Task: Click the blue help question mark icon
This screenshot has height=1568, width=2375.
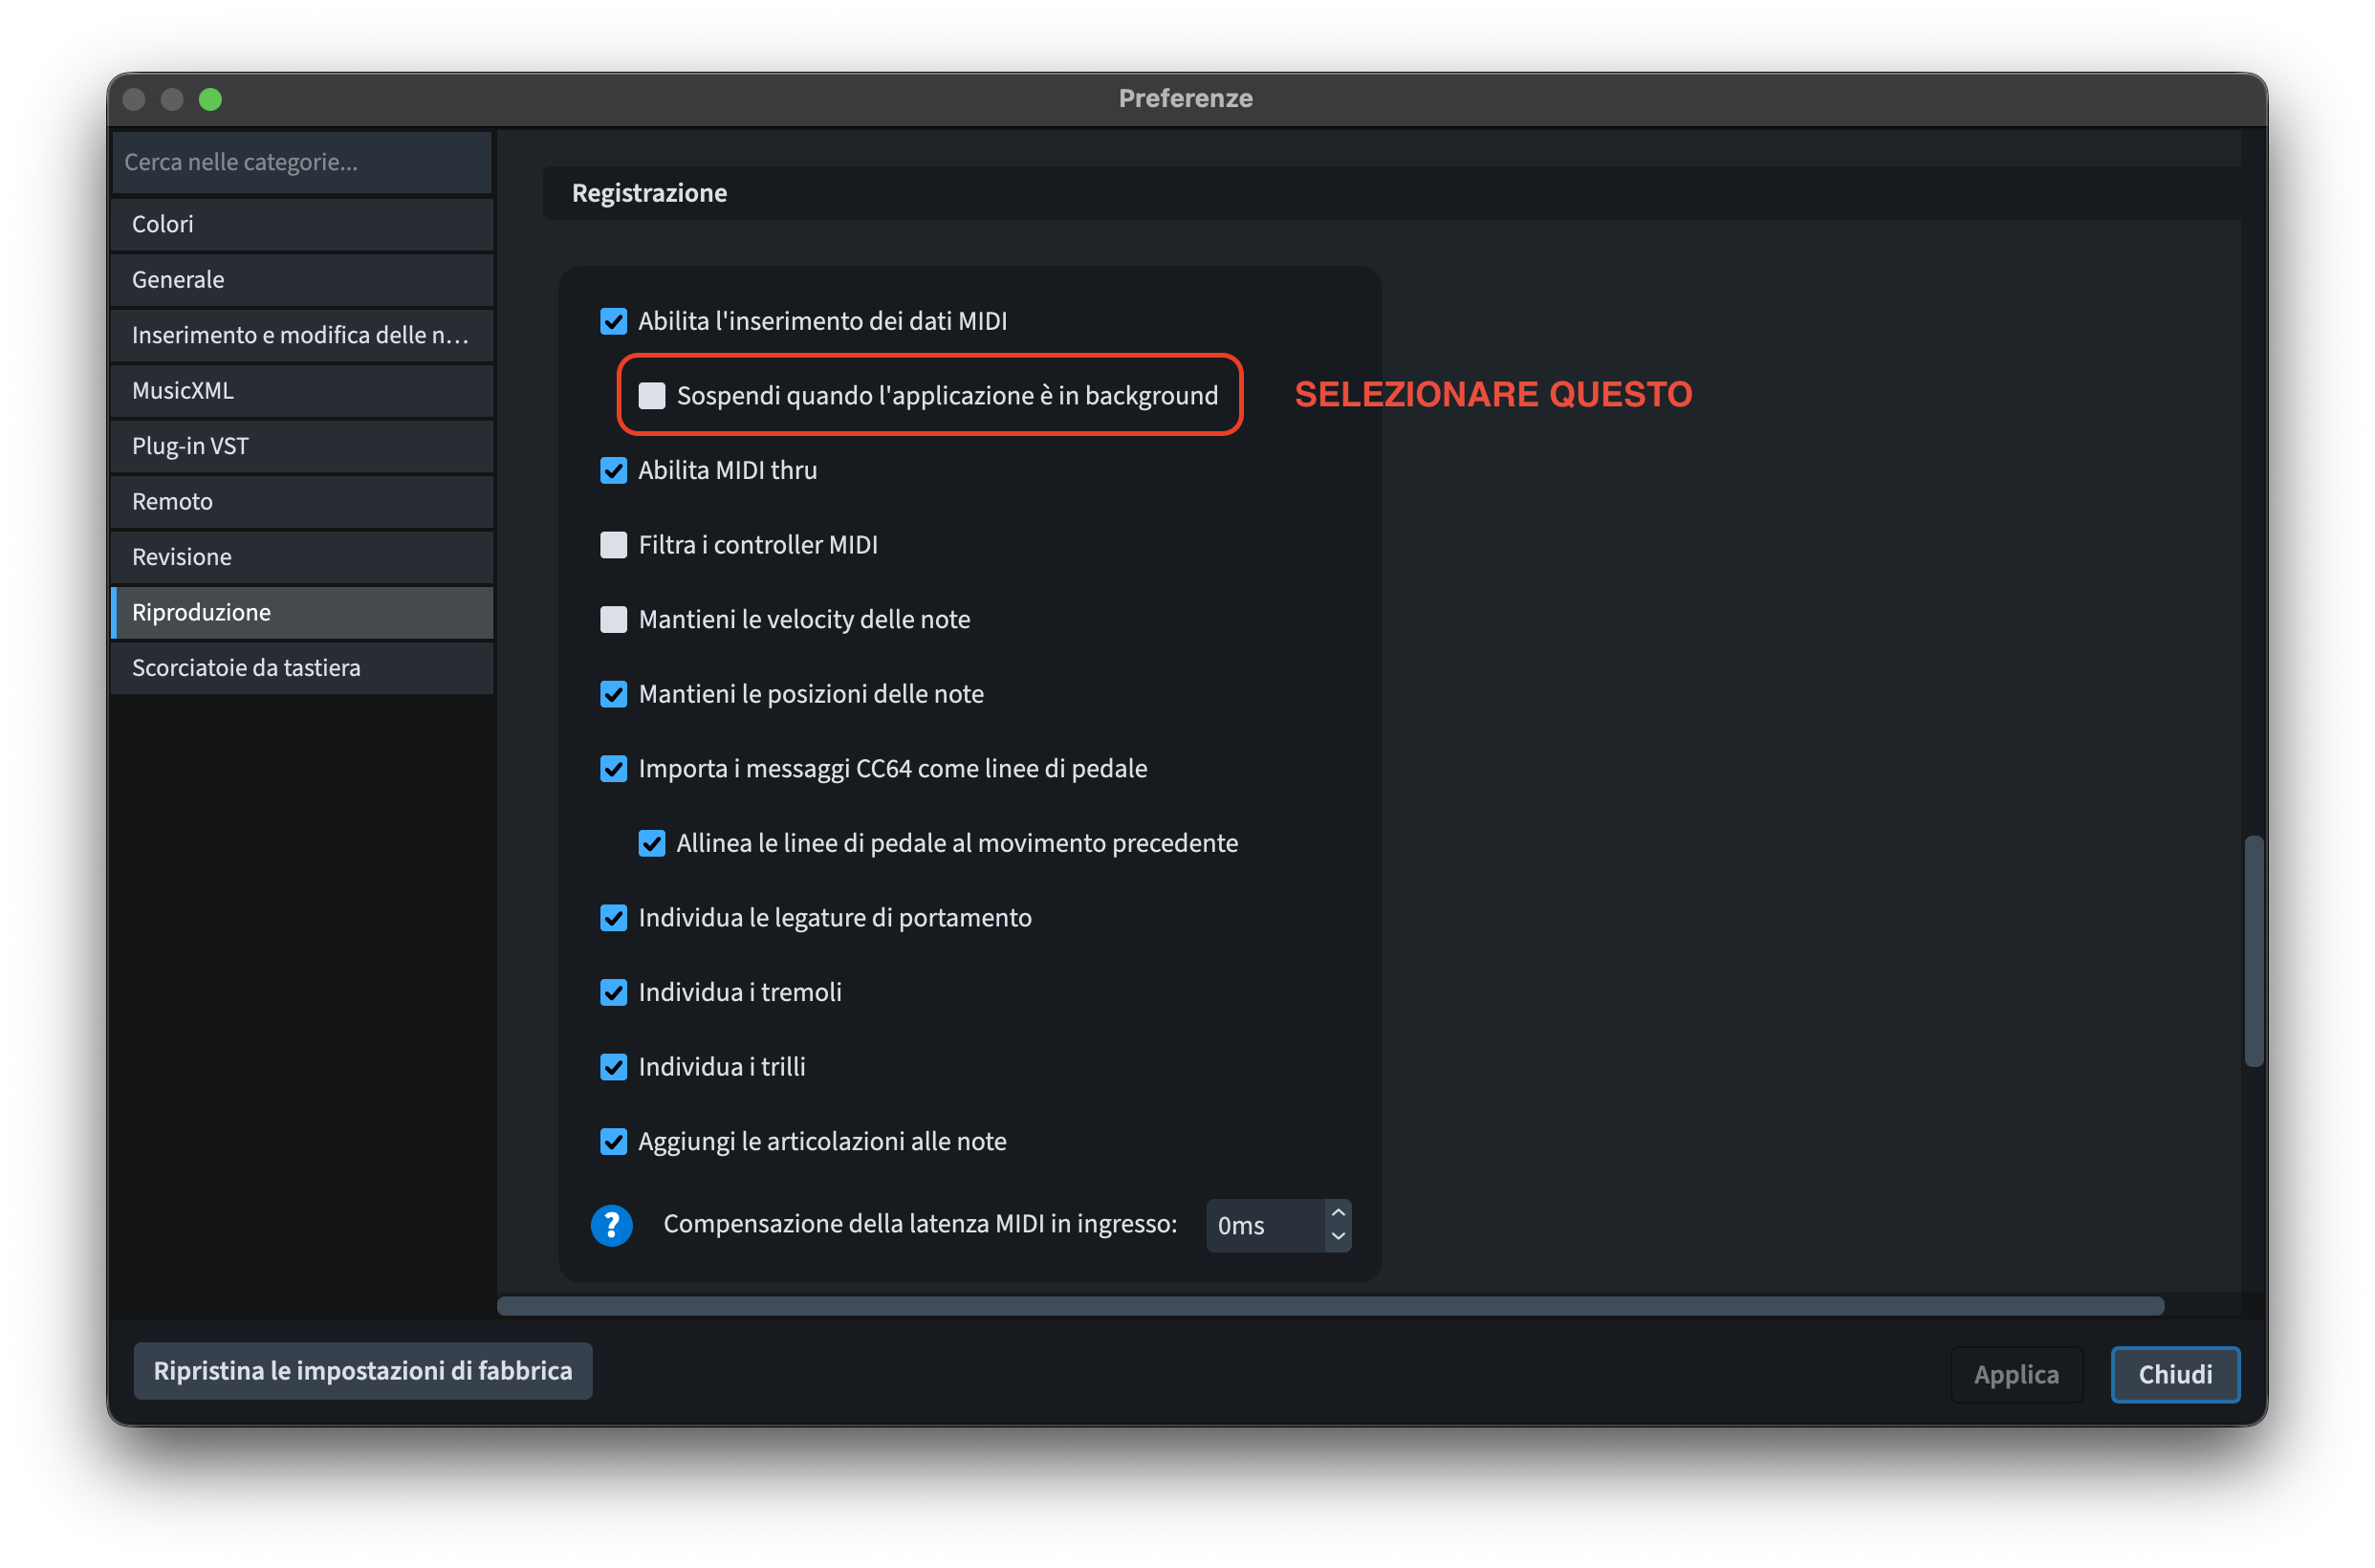Action: 611,1225
